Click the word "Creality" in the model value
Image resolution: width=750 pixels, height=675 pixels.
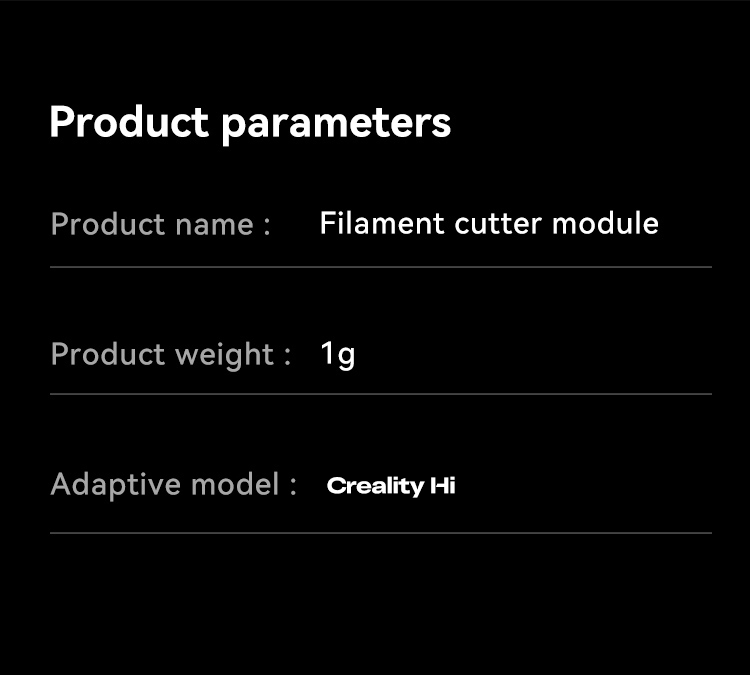coord(375,487)
